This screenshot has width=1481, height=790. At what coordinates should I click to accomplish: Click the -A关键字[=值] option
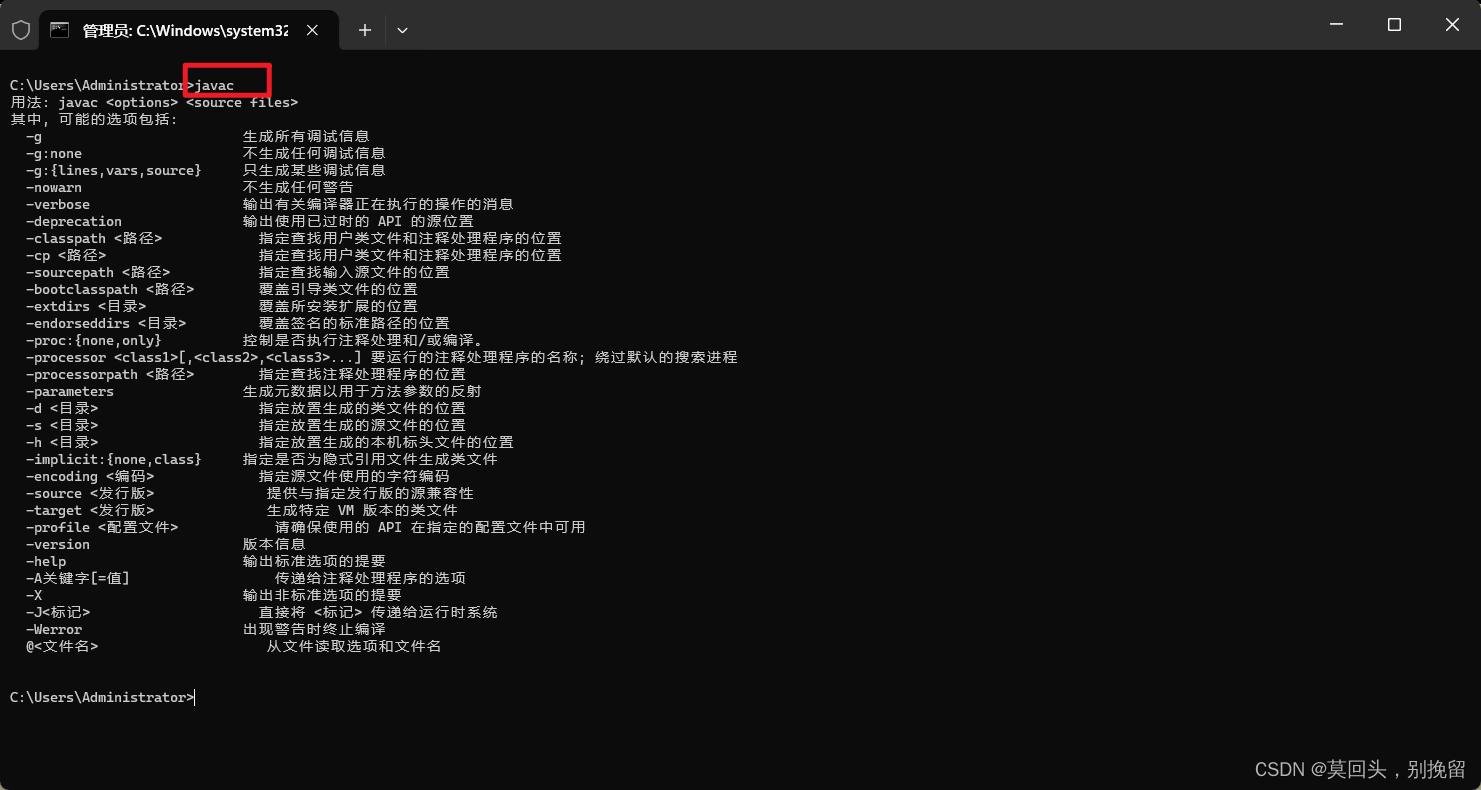78,579
